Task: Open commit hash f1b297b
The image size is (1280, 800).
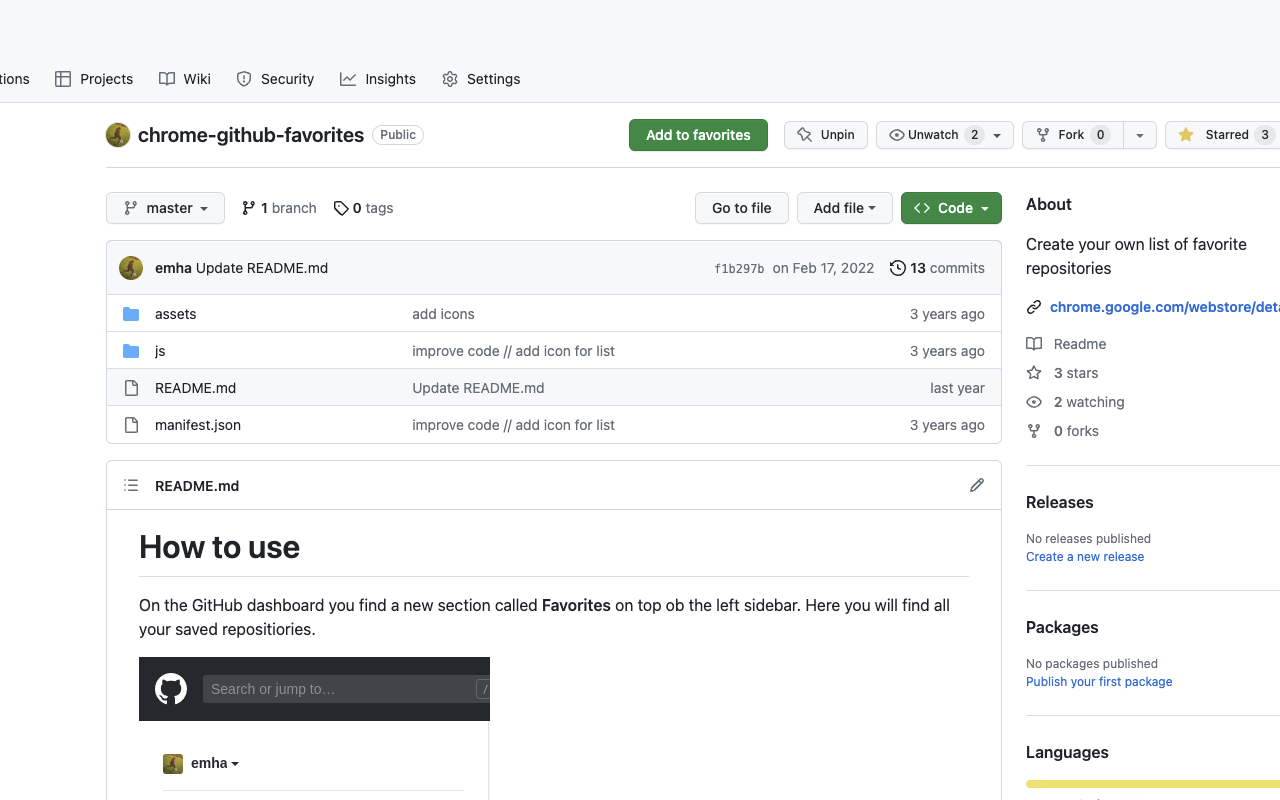Action: pos(739,269)
